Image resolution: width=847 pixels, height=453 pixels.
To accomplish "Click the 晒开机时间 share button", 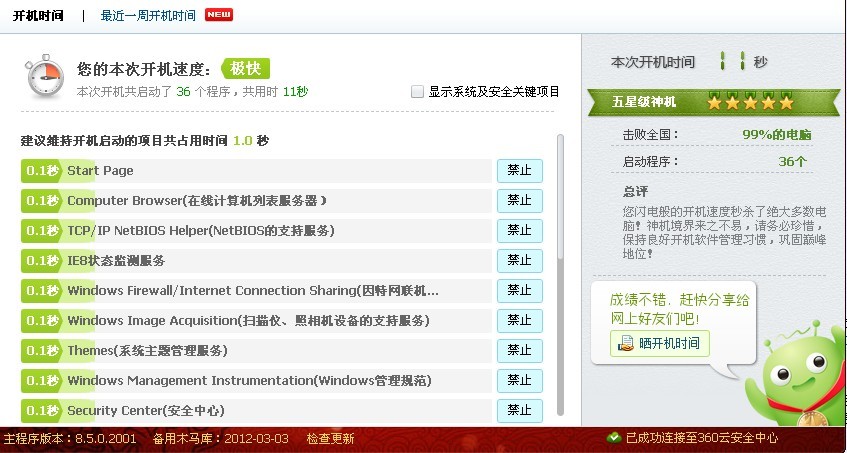I will click(660, 343).
